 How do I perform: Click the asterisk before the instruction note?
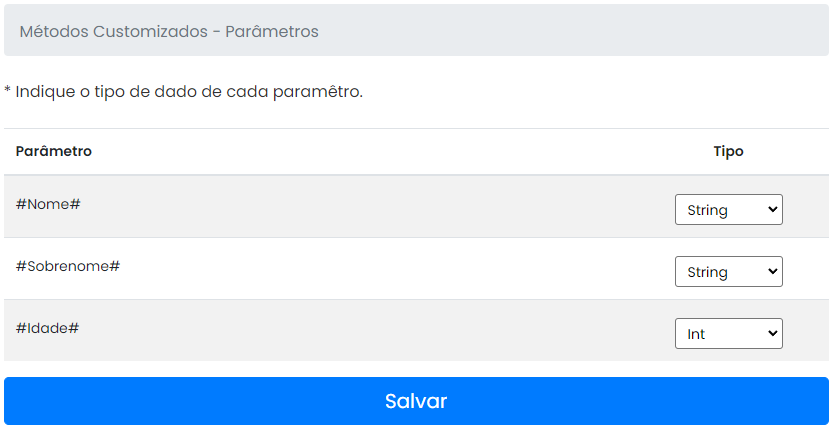[8, 91]
